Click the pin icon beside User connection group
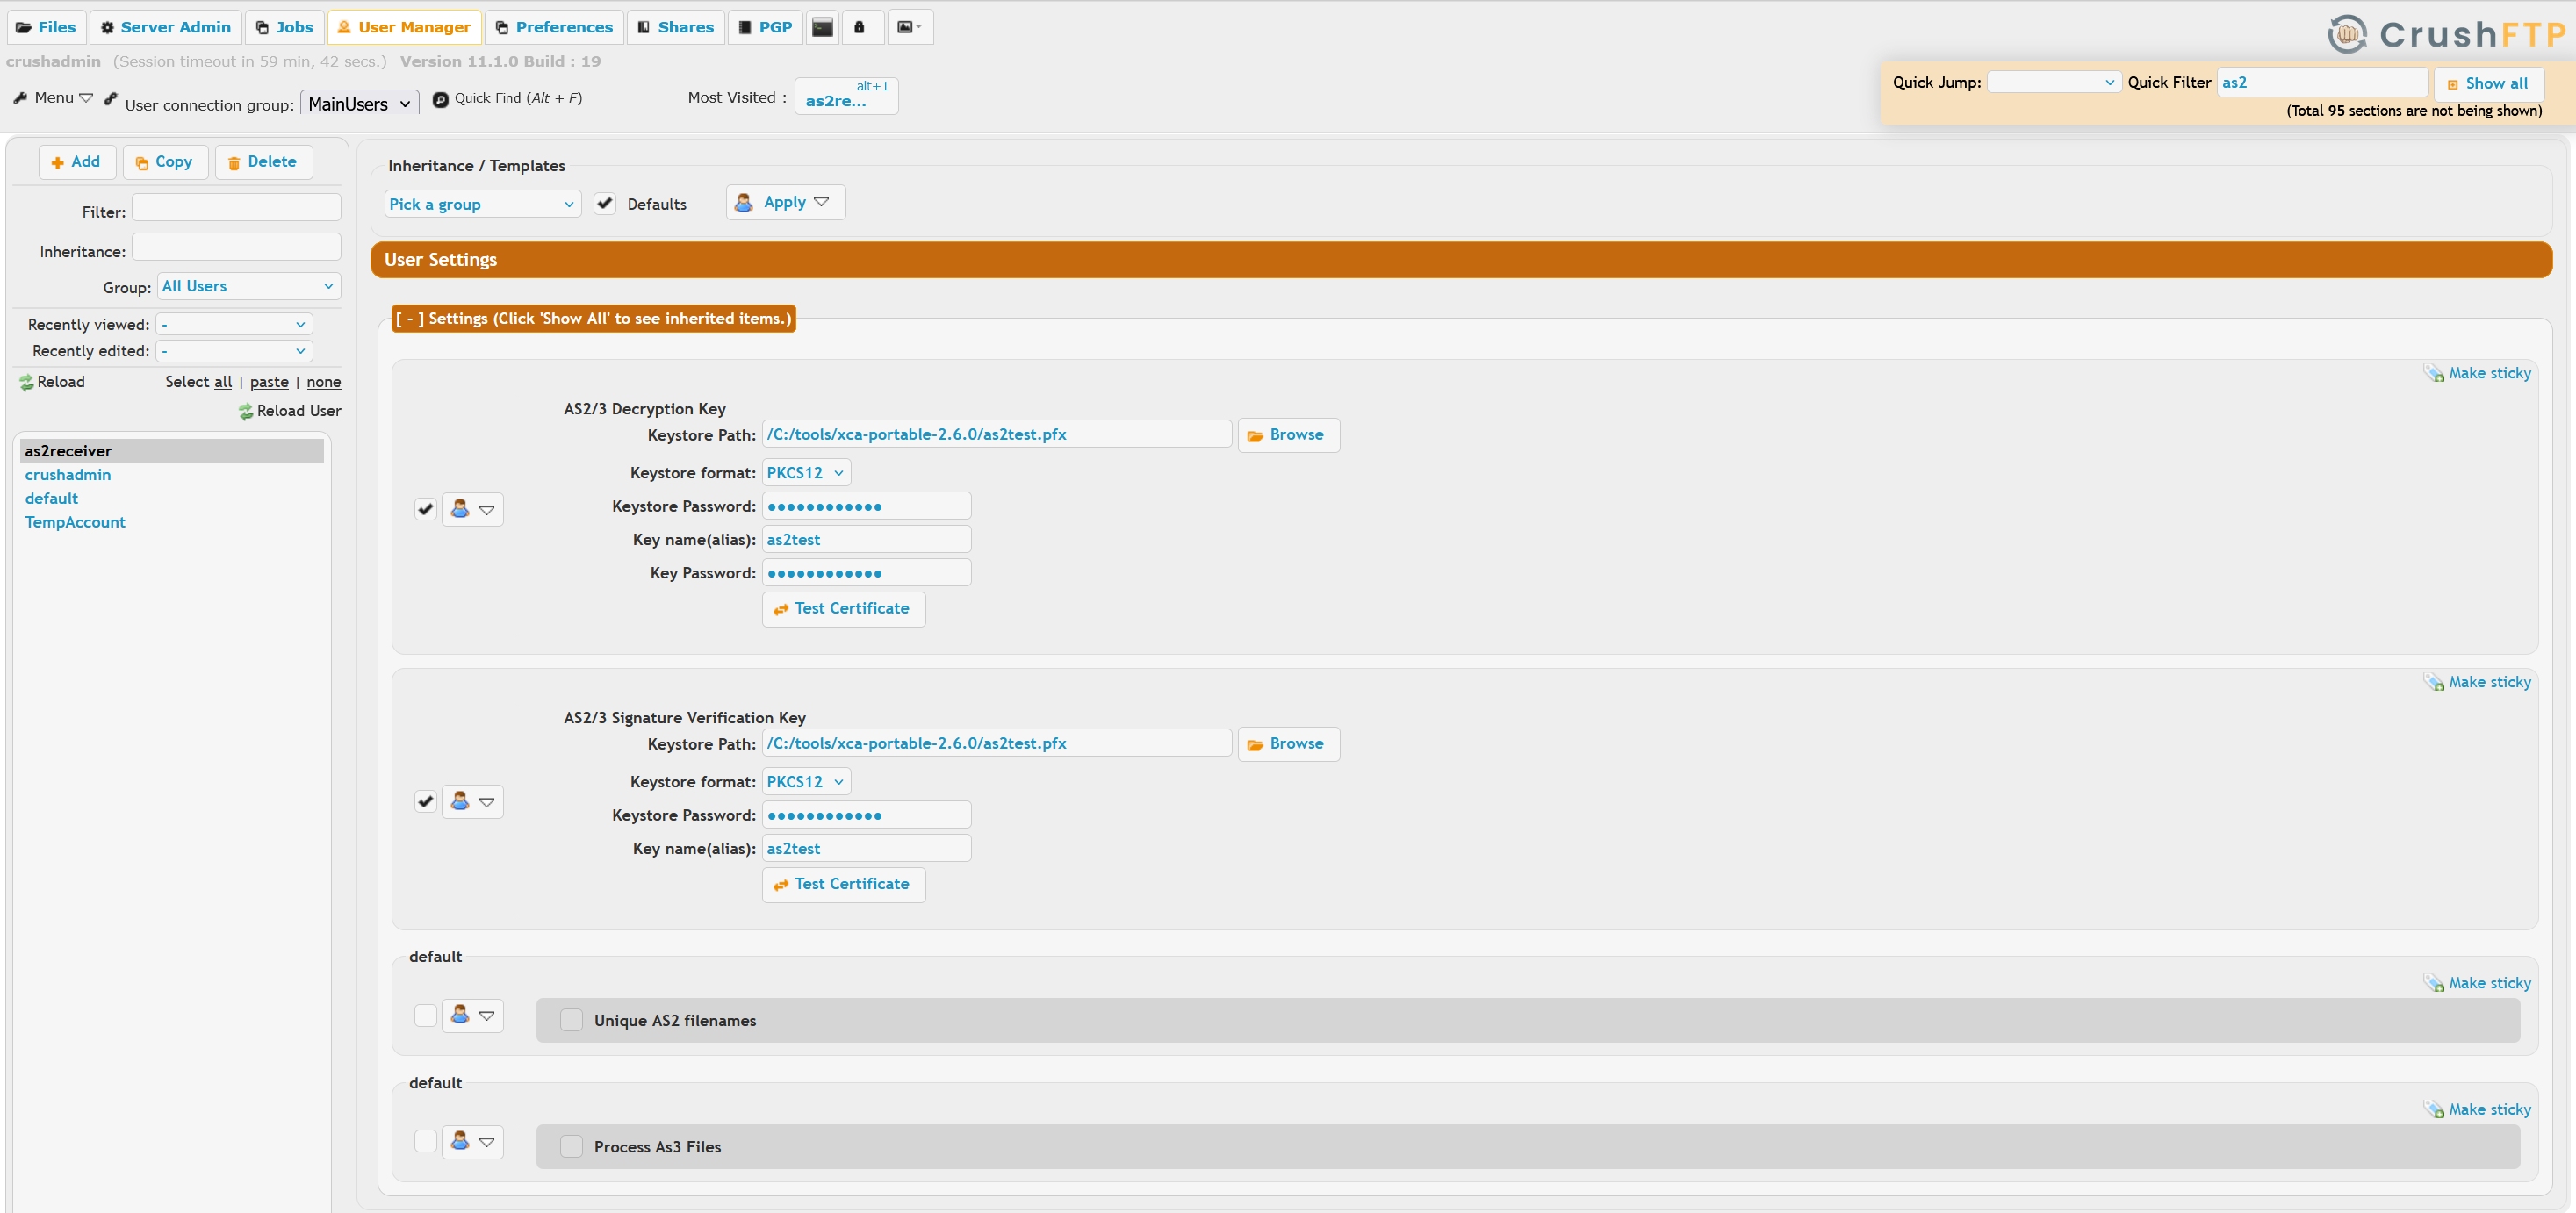 click(x=111, y=98)
